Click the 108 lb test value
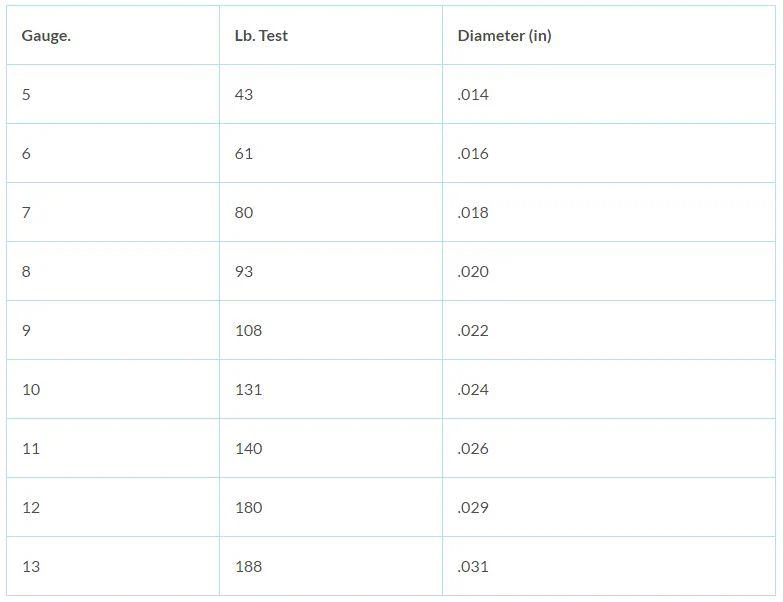 click(x=248, y=331)
